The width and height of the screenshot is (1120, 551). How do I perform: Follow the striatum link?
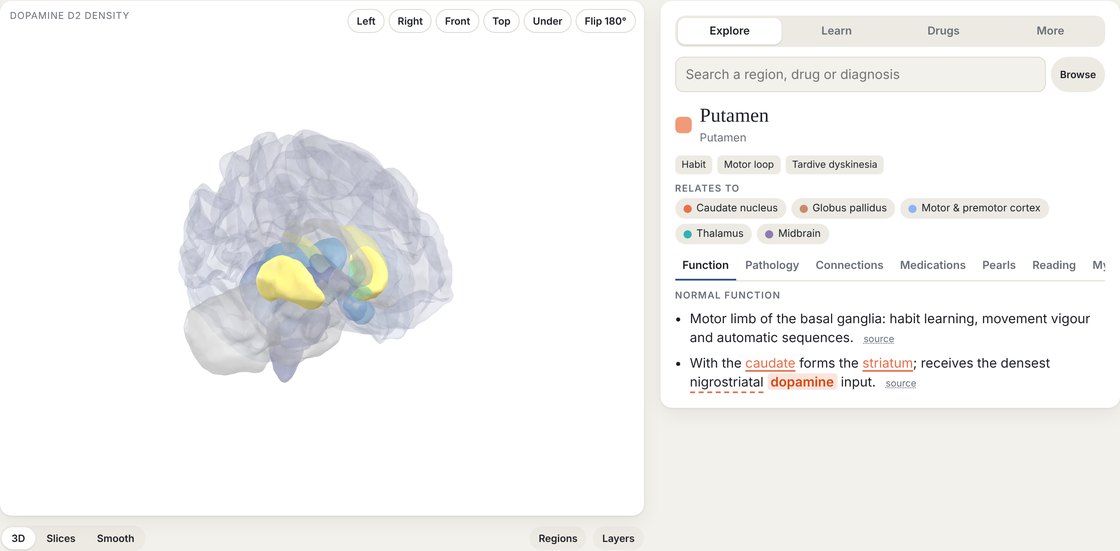(887, 363)
